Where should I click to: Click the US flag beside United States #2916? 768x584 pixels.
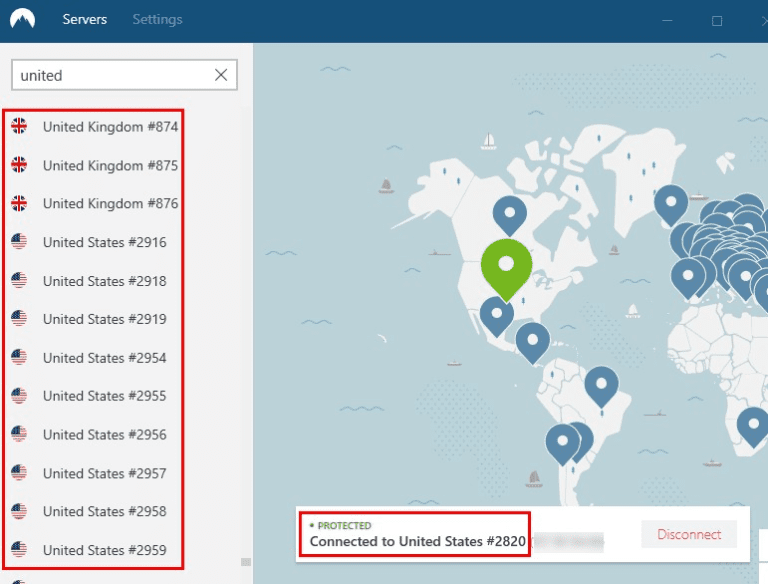[19, 242]
